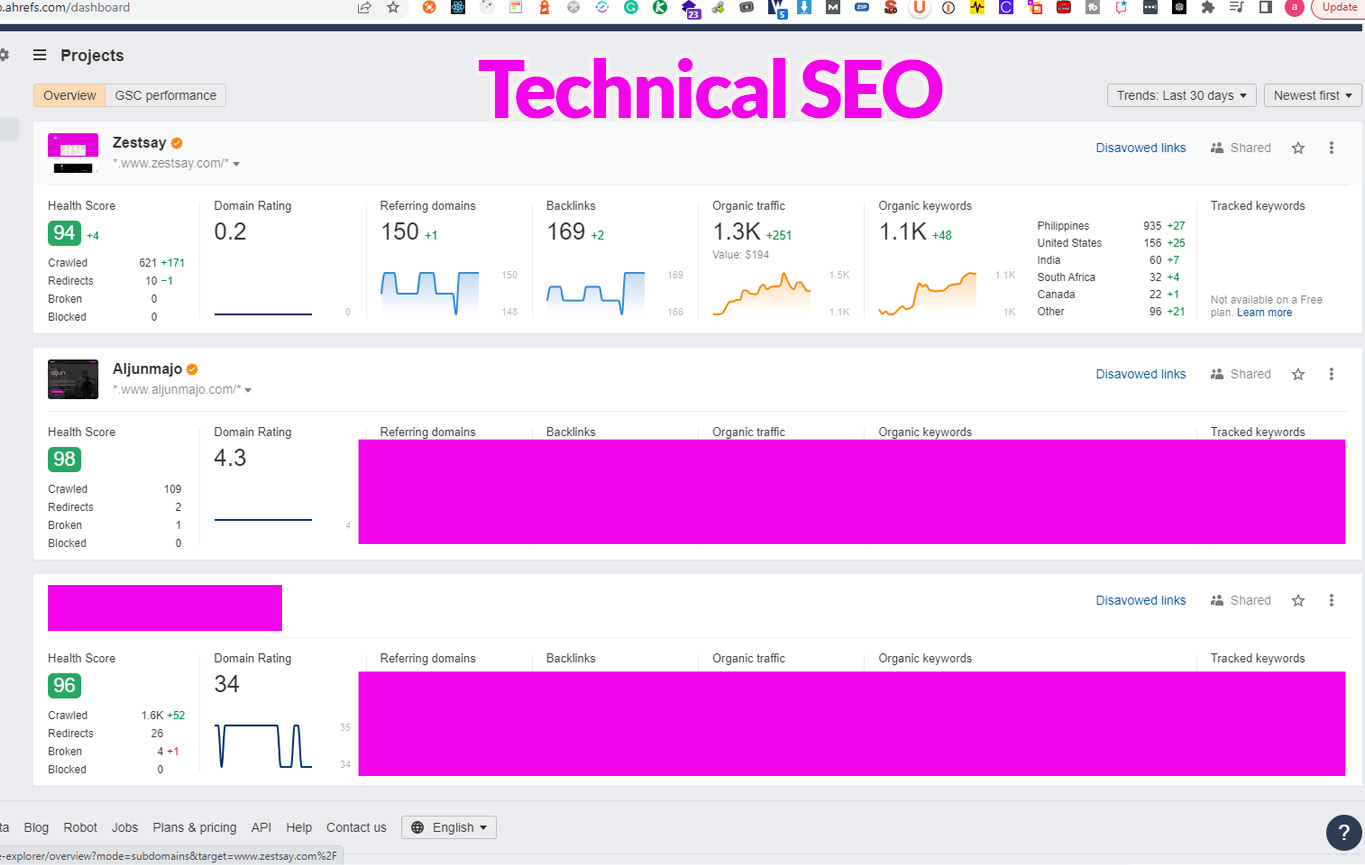Open the browser media controls icon
1365x865 pixels.
click(1237, 7)
